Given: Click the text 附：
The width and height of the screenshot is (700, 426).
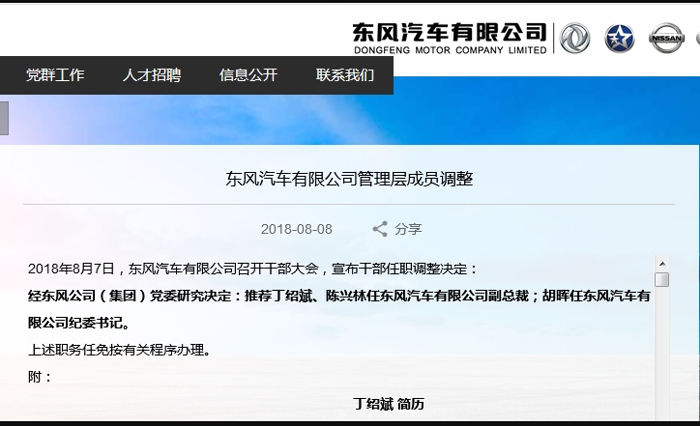Looking at the screenshot, I should (x=40, y=376).
